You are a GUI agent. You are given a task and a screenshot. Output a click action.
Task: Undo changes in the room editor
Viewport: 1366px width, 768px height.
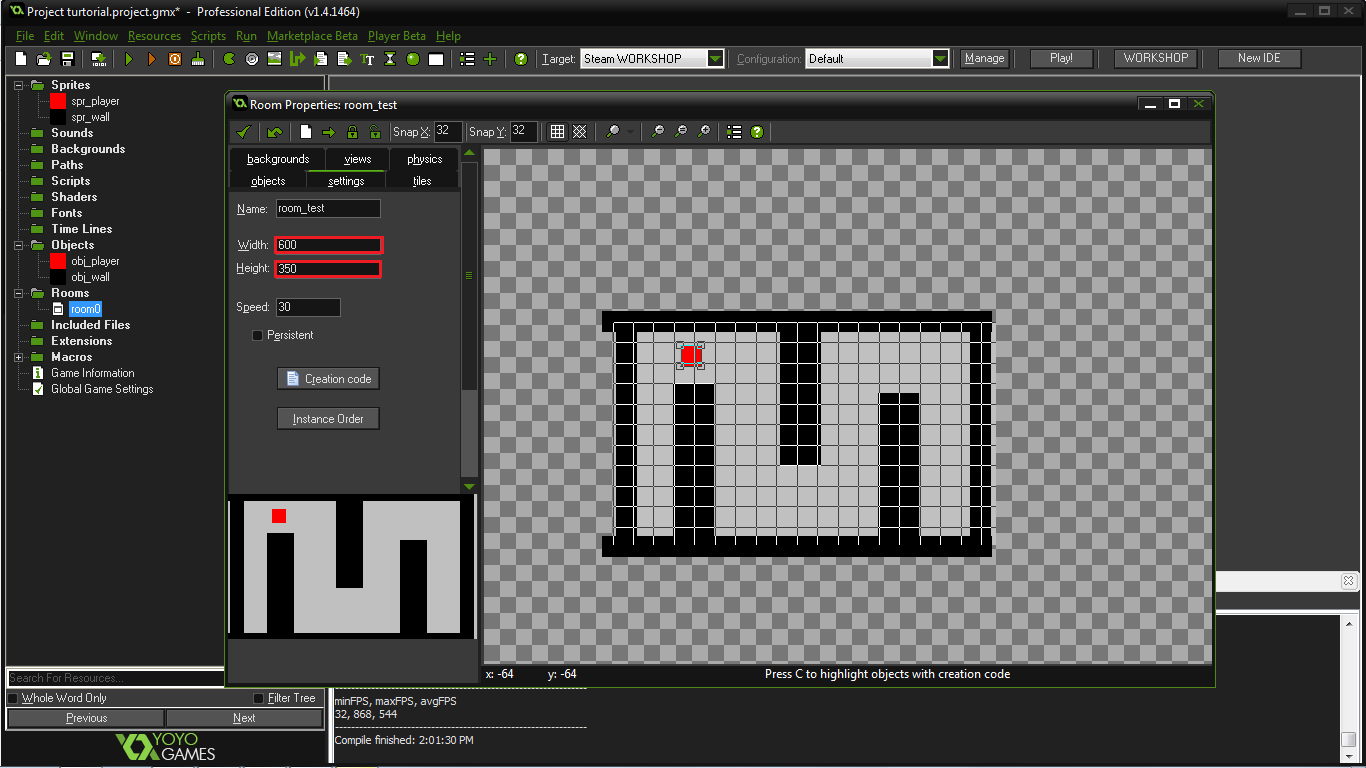point(274,131)
